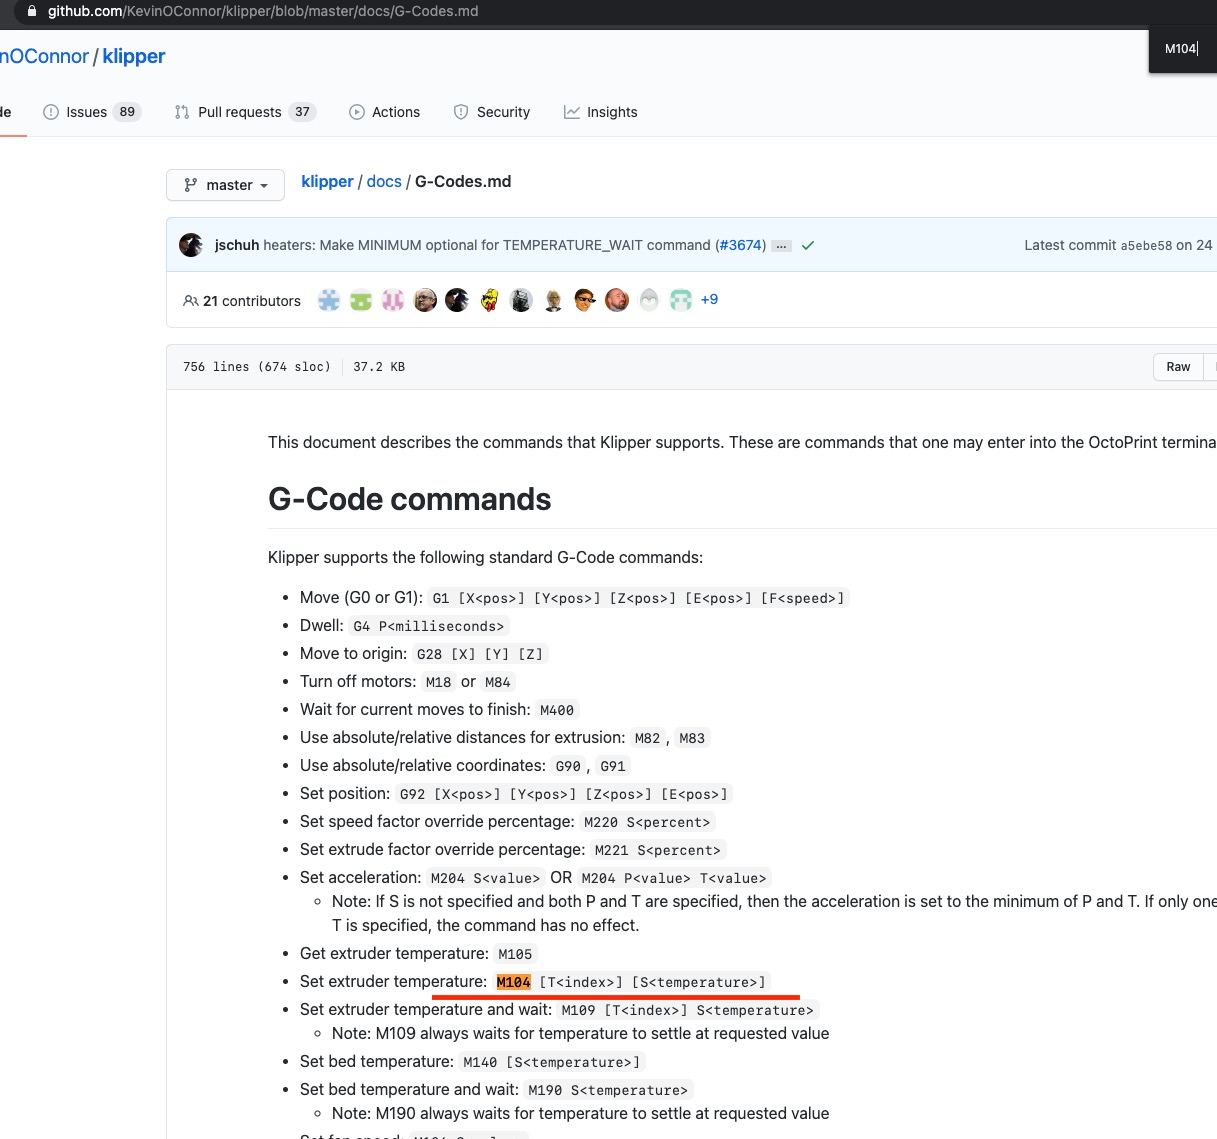Click the M400 code snippet
1217x1139 pixels.
point(557,710)
